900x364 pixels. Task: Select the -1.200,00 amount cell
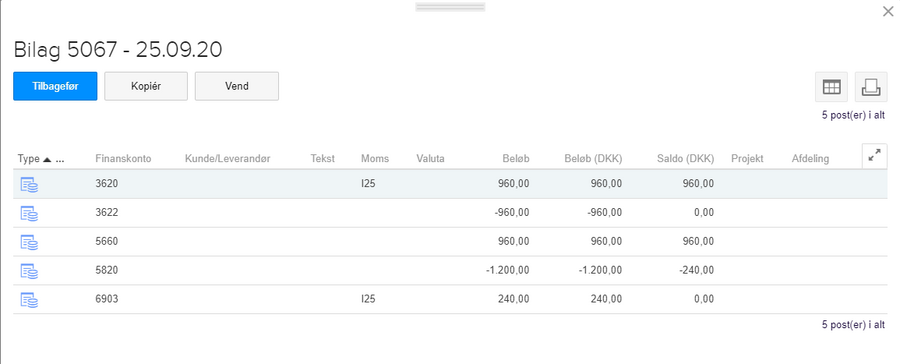[507, 270]
